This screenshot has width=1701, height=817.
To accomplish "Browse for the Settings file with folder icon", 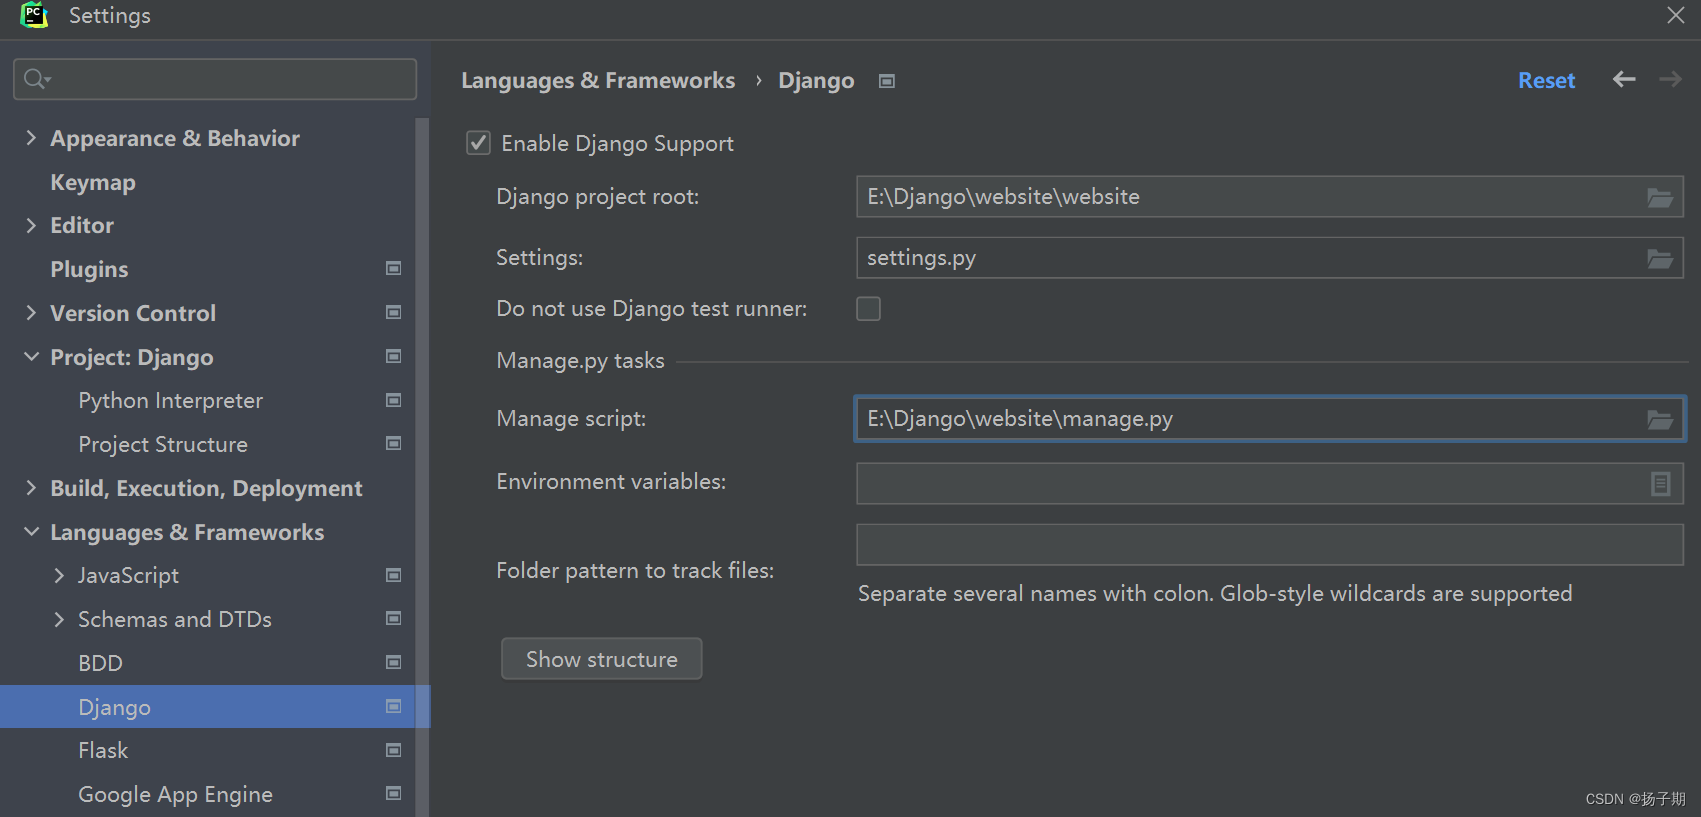I will pyautogui.click(x=1660, y=259).
